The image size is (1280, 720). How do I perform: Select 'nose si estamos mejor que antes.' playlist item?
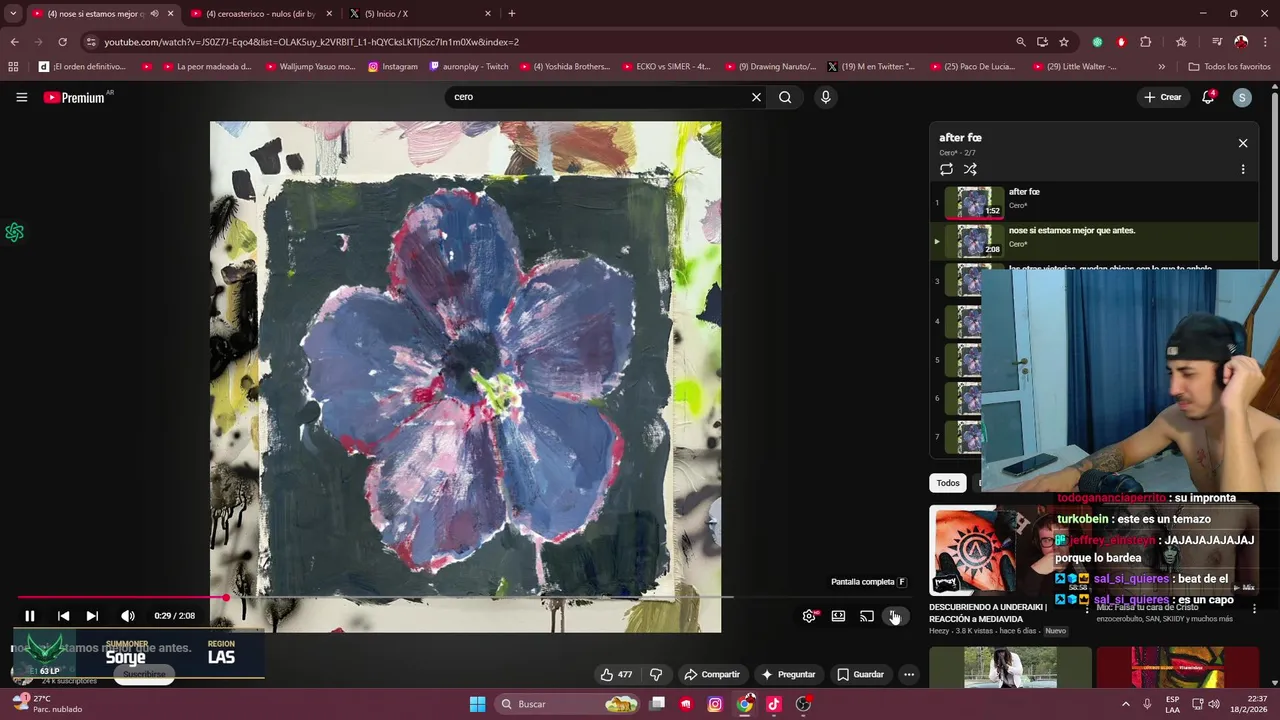(1094, 241)
